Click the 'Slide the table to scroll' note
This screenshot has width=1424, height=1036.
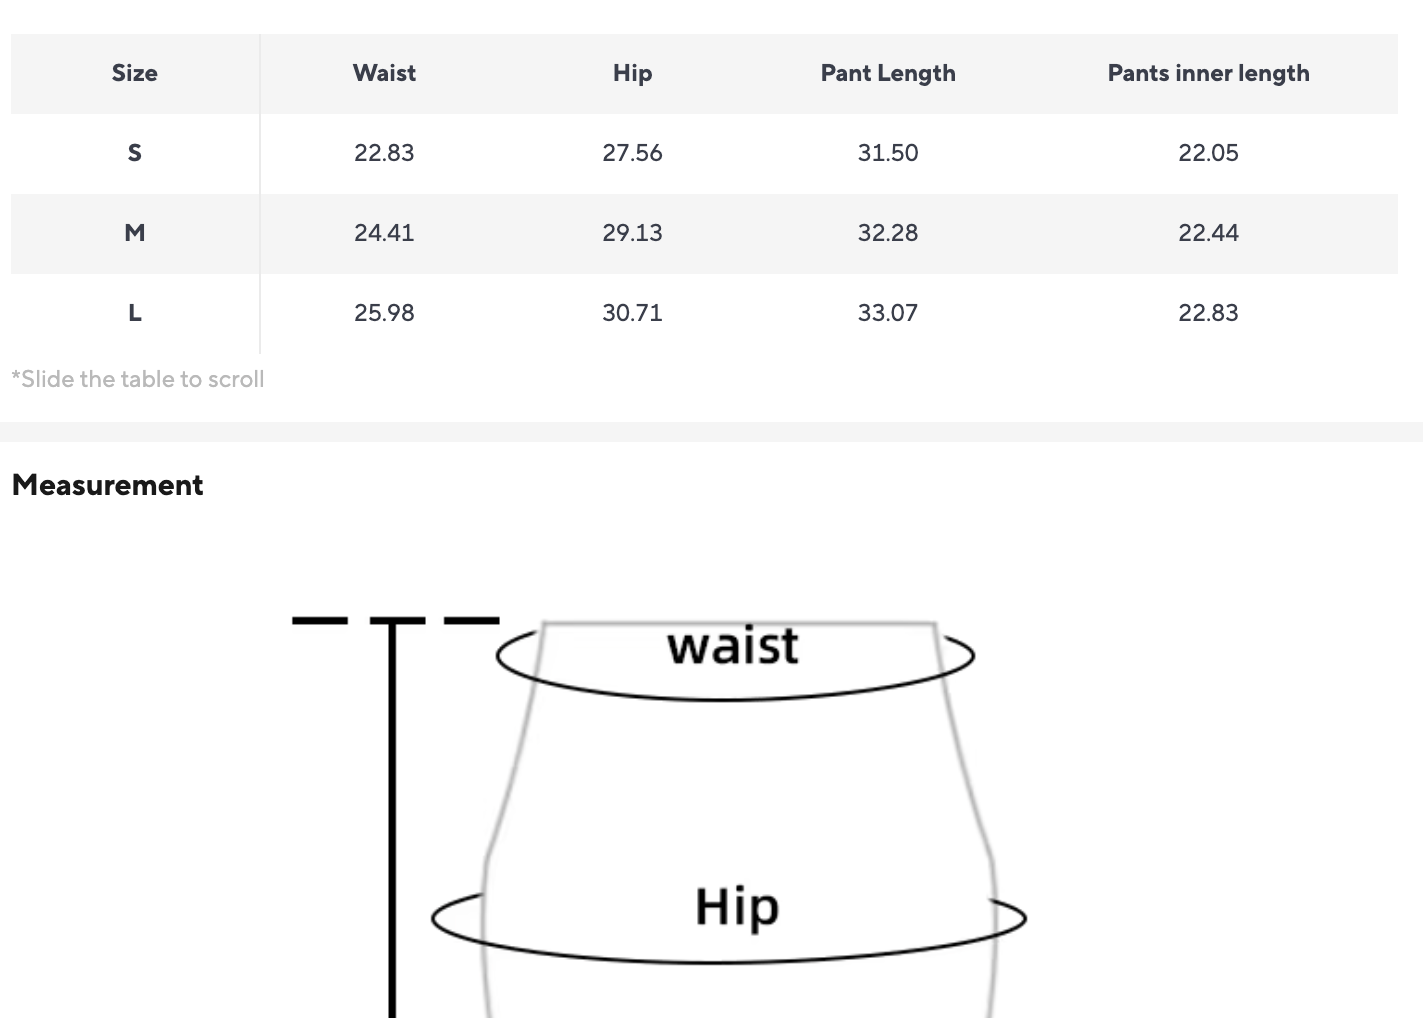coord(138,380)
